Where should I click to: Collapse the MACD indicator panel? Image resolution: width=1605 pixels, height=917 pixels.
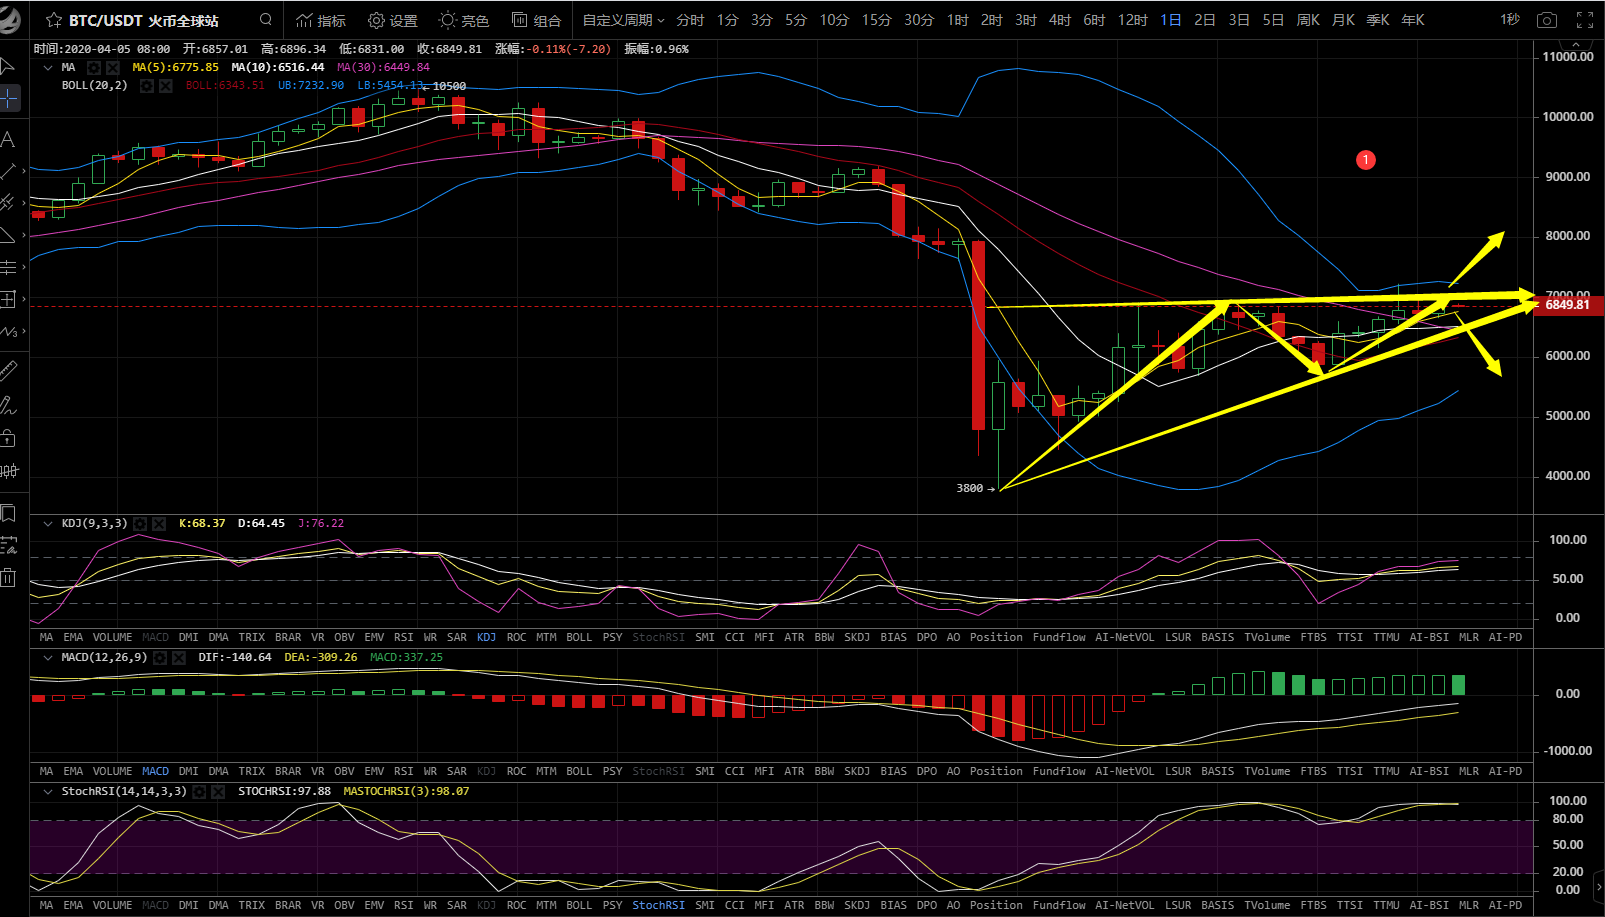(x=48, y=658)
